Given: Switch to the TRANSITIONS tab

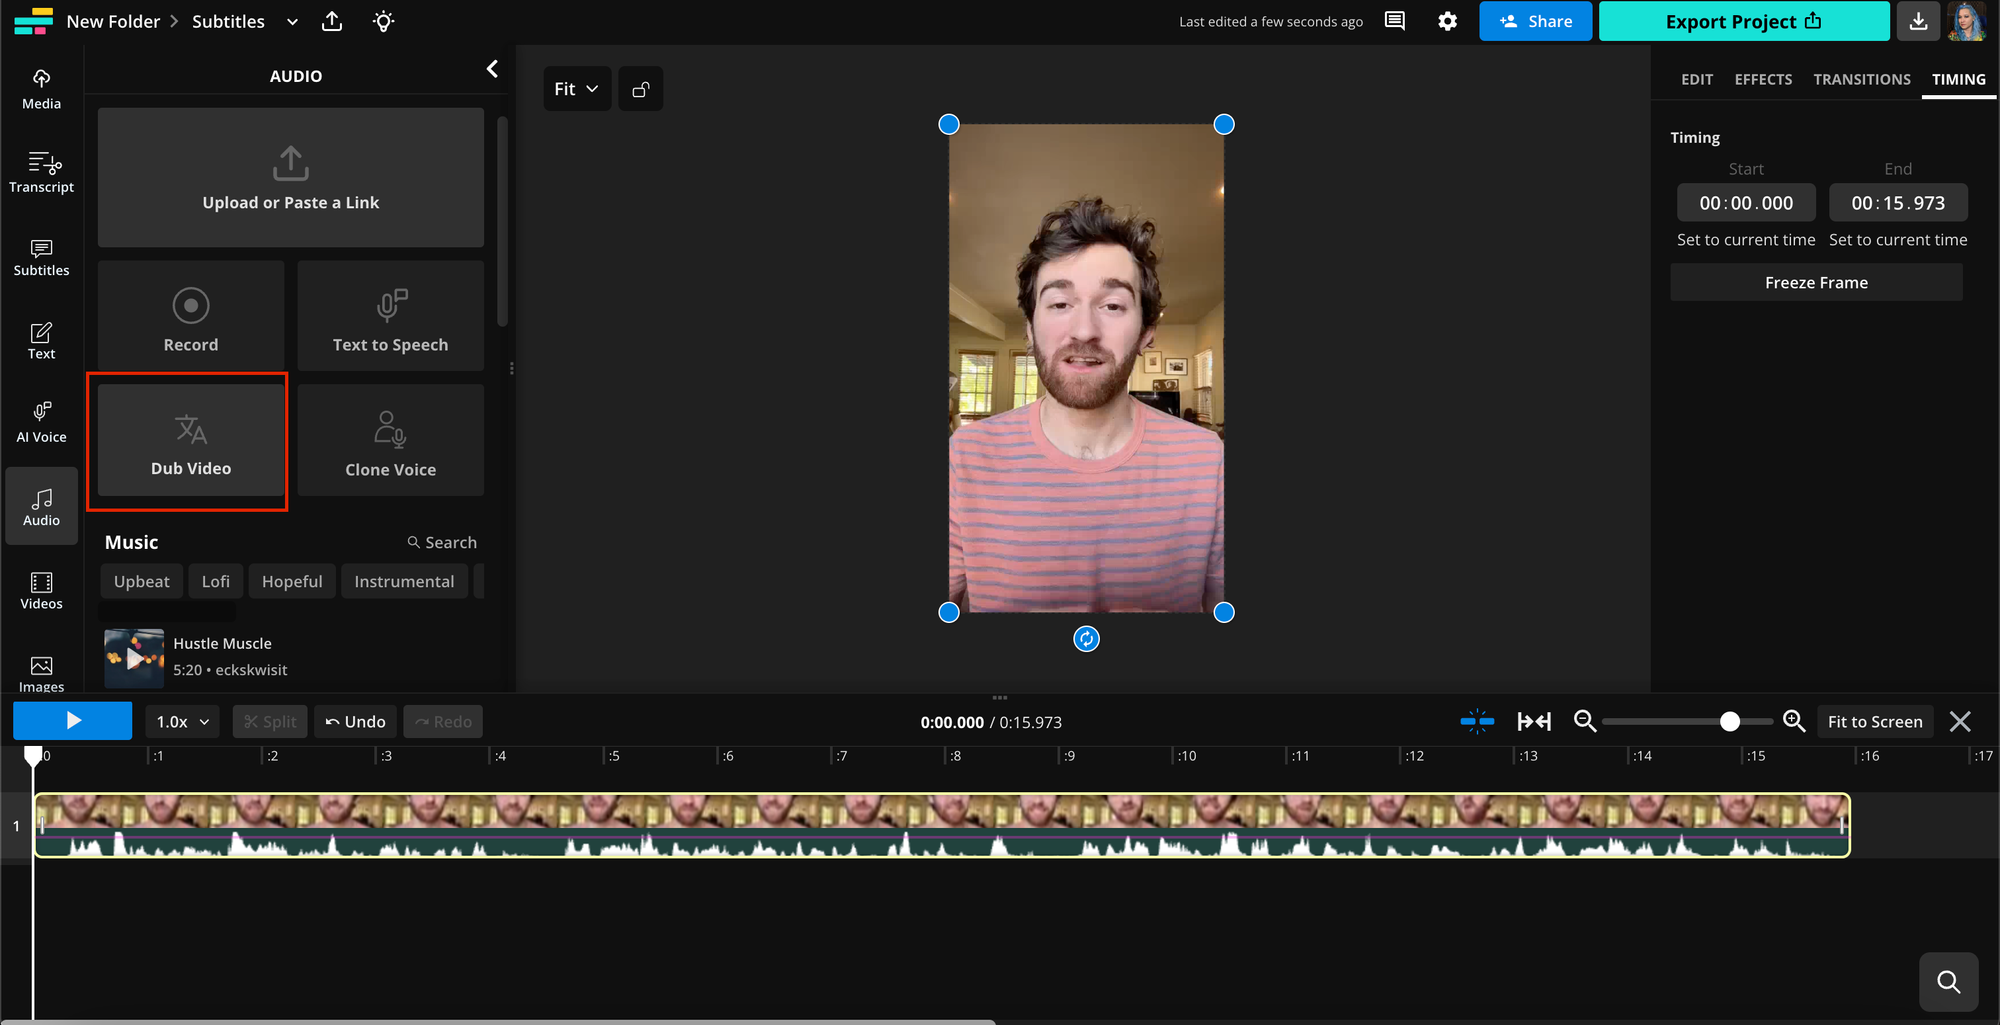Looking at the screenshot, I should [1862, 79].
